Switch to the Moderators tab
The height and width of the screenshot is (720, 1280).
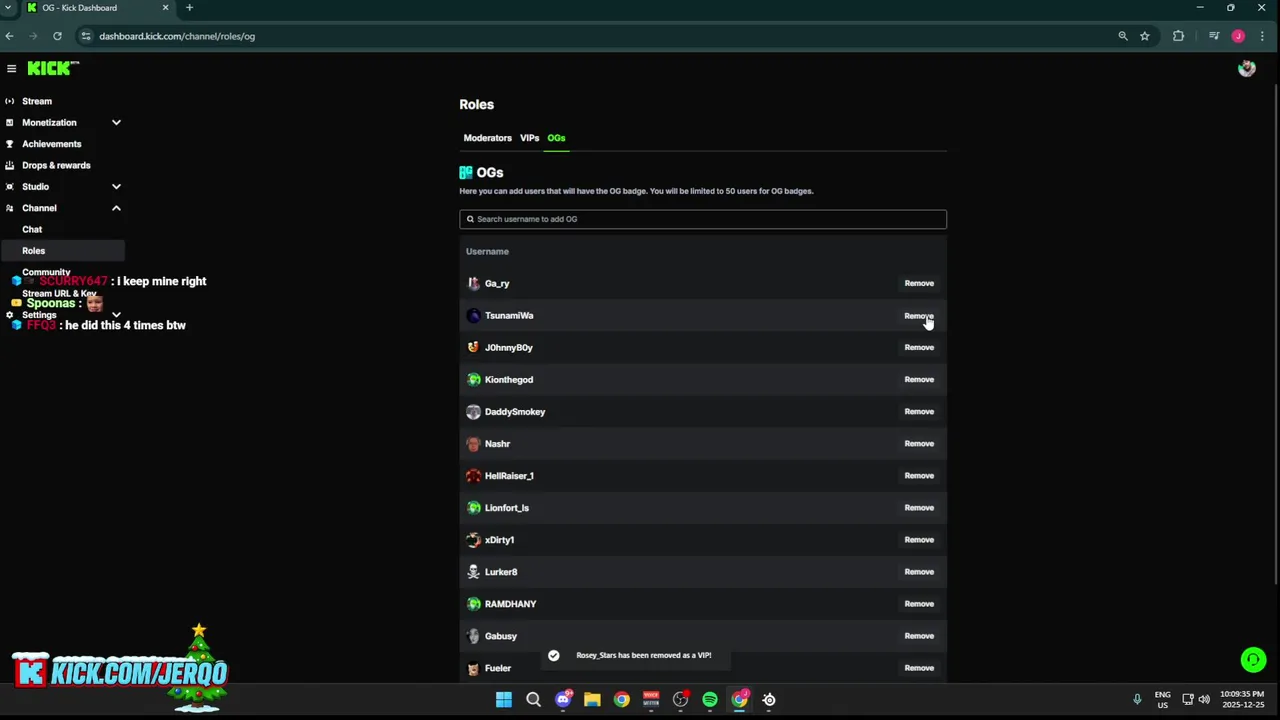click(487, 138)
